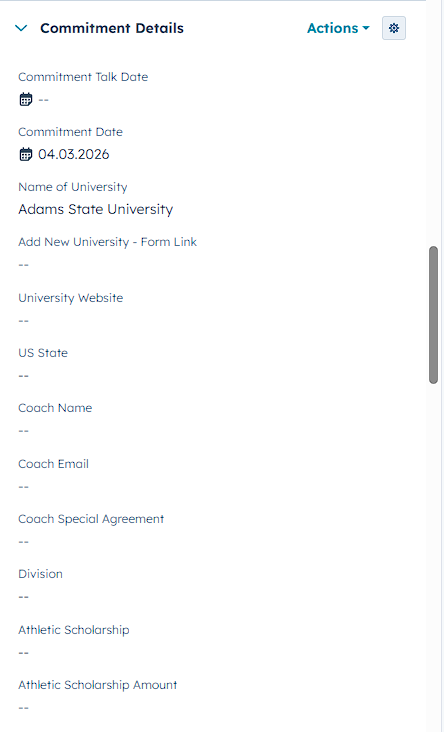The width and height of the screenshot is (444, 732).
Task: Edit the Commitment Date value 04.03.2026
Action: [x=74, y=154]
